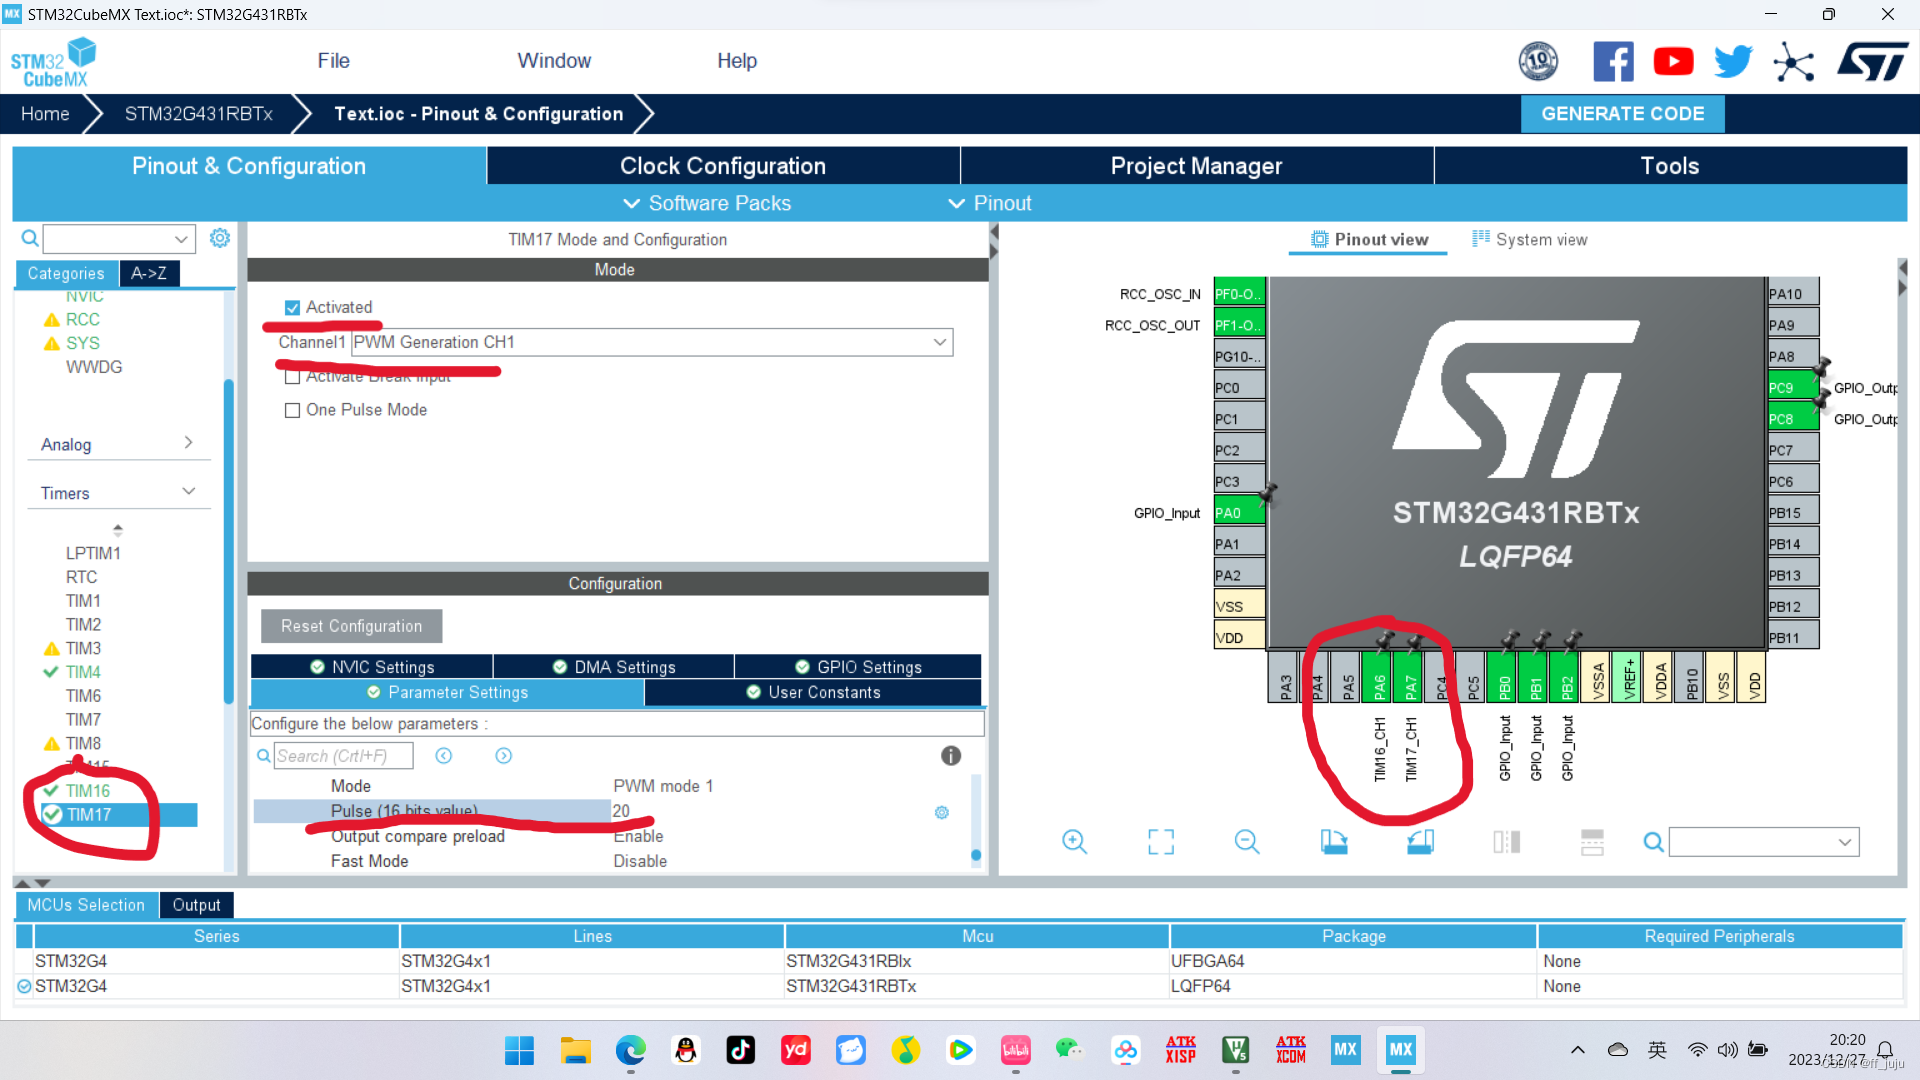
Task: Open the Tools tab
Action: pyautogui.click(x=1670, y=166)
